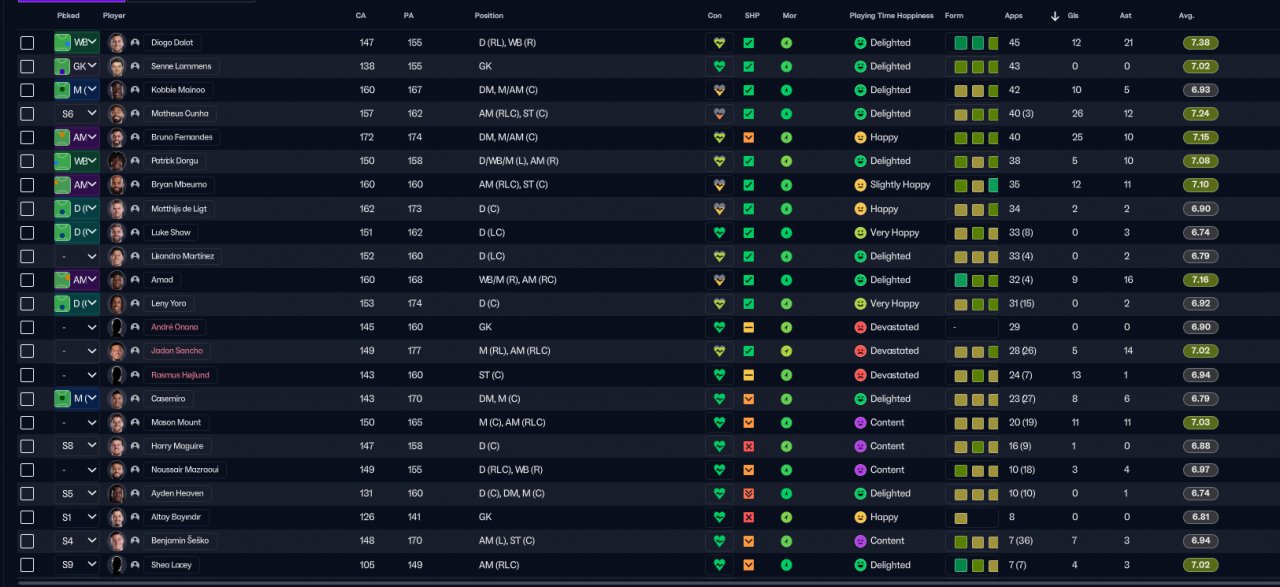The height and width of the screenshot is (587, 1280).
Task: Click Bryan Mbeumo's slightly happy face icon
Action: tap(860, 185)
